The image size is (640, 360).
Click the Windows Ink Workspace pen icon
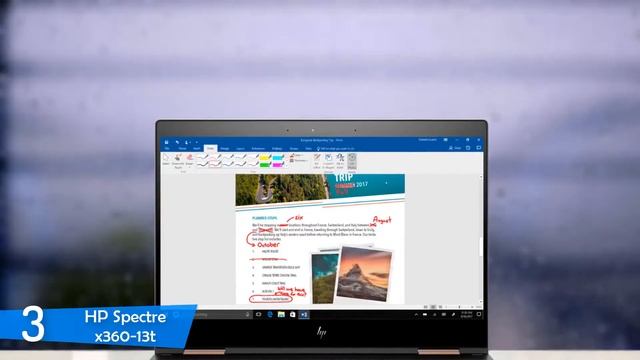pos(453,315)
